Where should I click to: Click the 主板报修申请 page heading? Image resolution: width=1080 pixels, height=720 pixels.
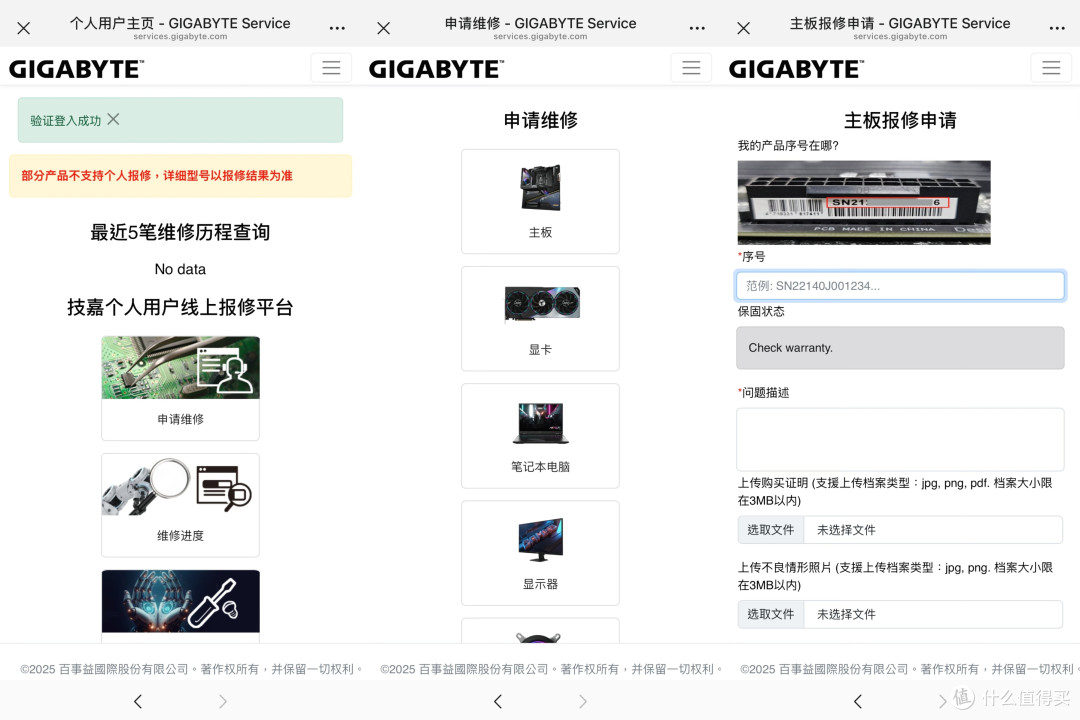pos(900,121)
